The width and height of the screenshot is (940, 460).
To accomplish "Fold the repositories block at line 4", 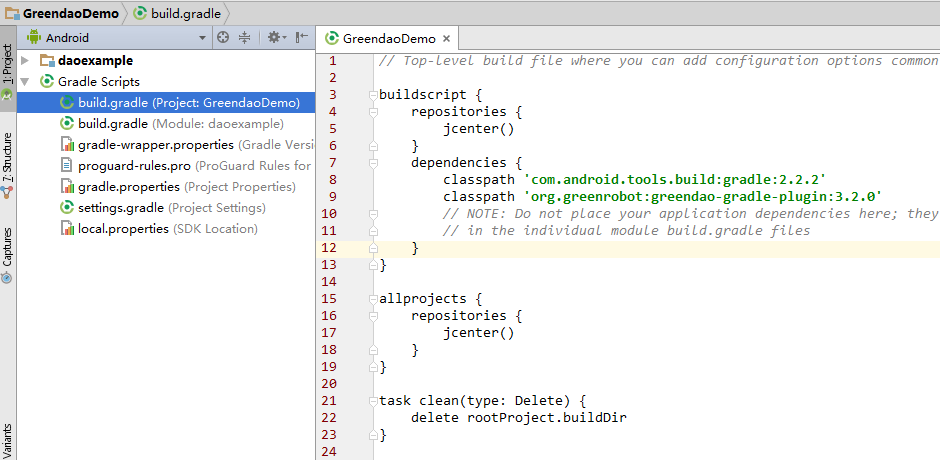I will point(373,112).
